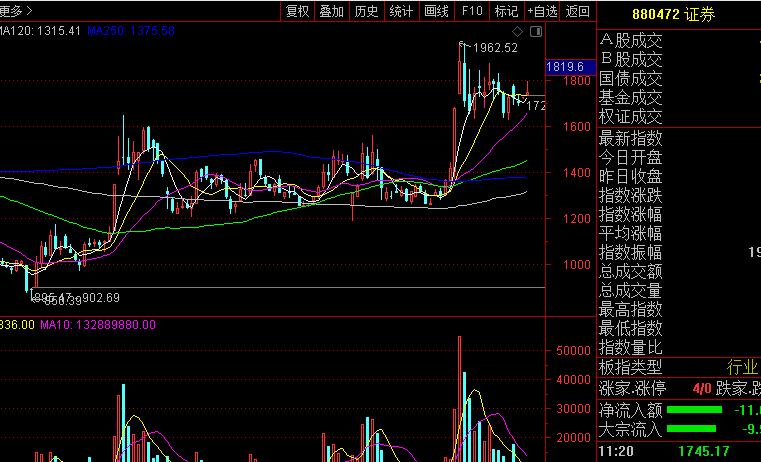Click the 50000 volume axis label
The width and height of the screenshot is (761, 462).
[x=573, y=350]
